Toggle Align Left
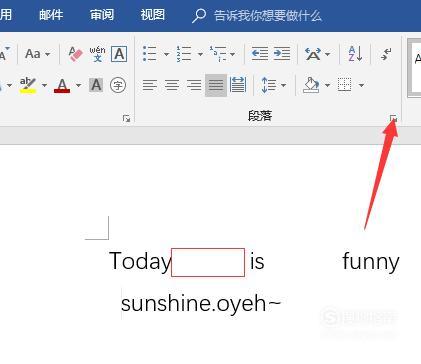Viewport: 421px width, 364px height. point(150,85)
